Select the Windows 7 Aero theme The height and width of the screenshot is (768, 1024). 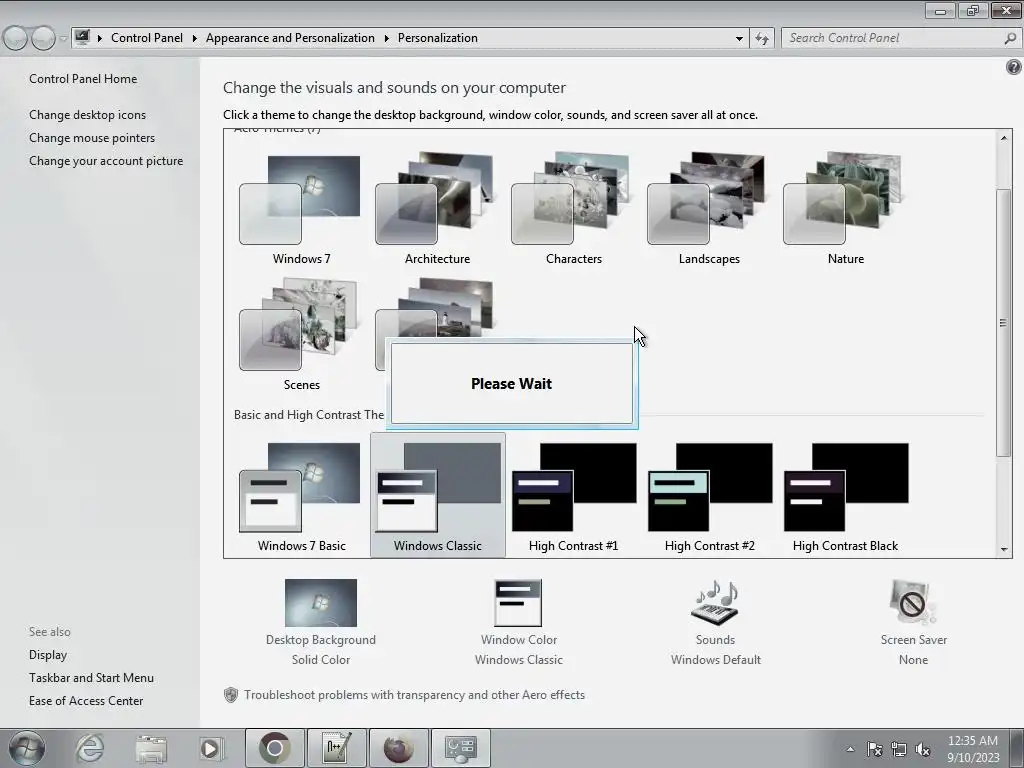tap(301, 208)
